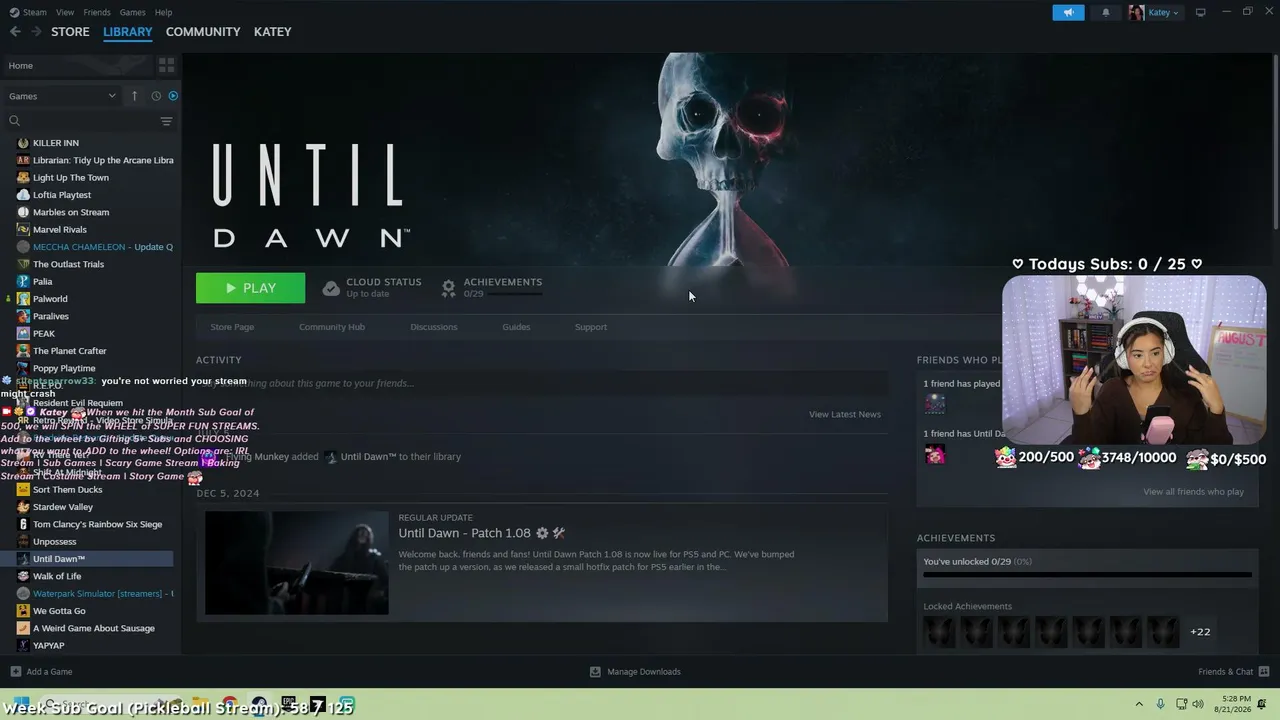The image size is (1280, 720).
Task: Open the Help menu
Action: [164, 13]
